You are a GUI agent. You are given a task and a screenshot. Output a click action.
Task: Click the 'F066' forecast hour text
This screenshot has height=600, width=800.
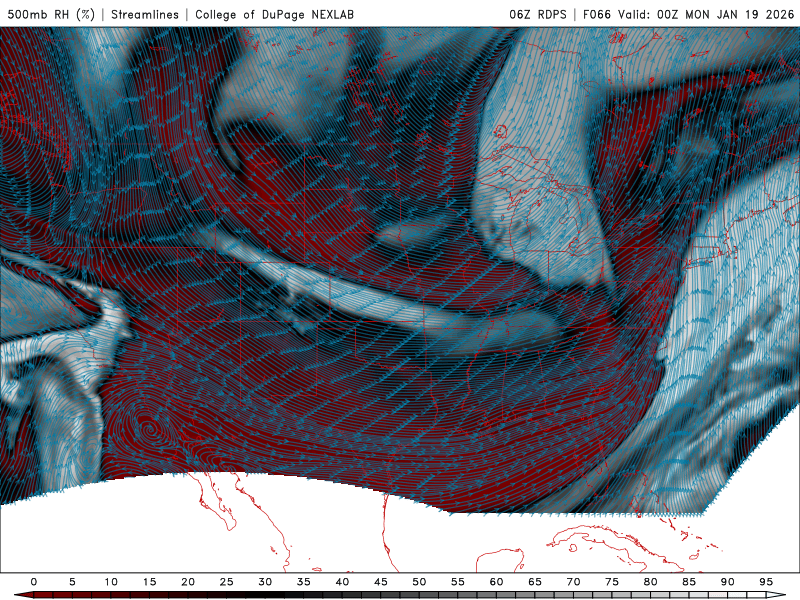pyautogui.click(x=597, y=14)
